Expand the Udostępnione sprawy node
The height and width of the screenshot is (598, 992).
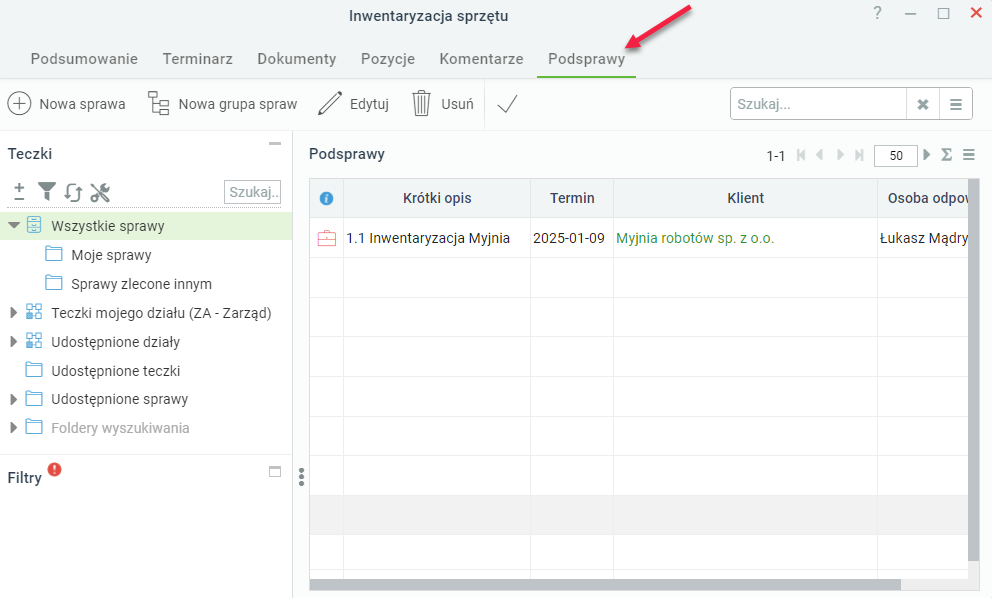coord(13,399)
